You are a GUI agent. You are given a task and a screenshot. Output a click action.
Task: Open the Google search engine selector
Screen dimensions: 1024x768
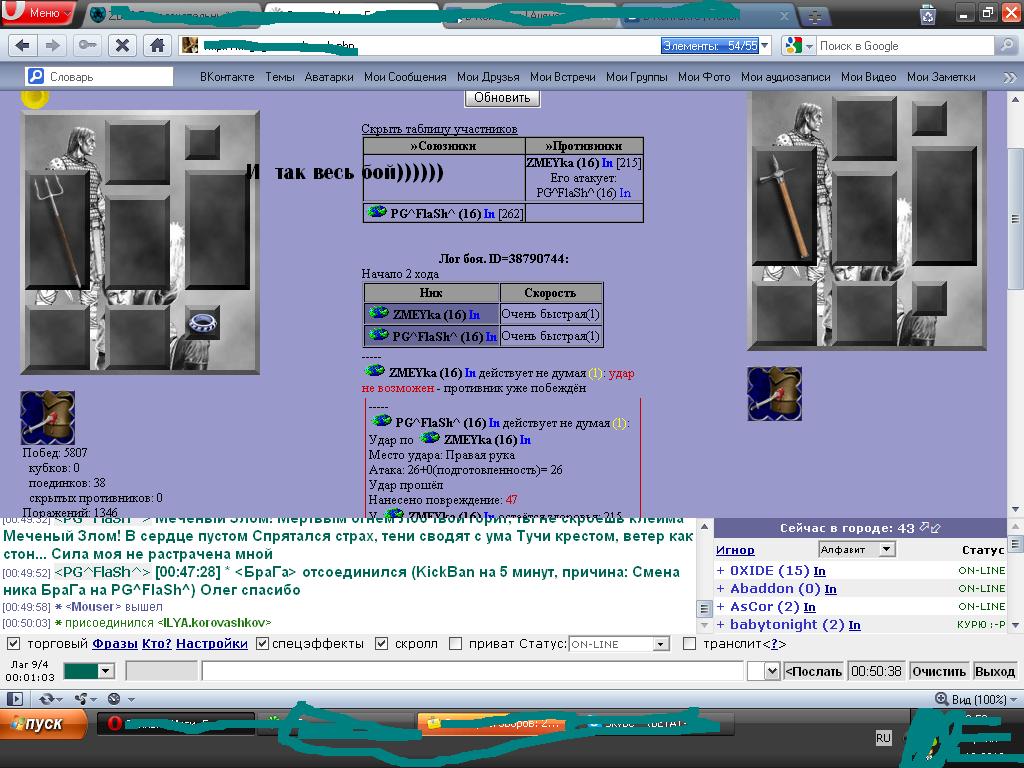click(799, 46)
